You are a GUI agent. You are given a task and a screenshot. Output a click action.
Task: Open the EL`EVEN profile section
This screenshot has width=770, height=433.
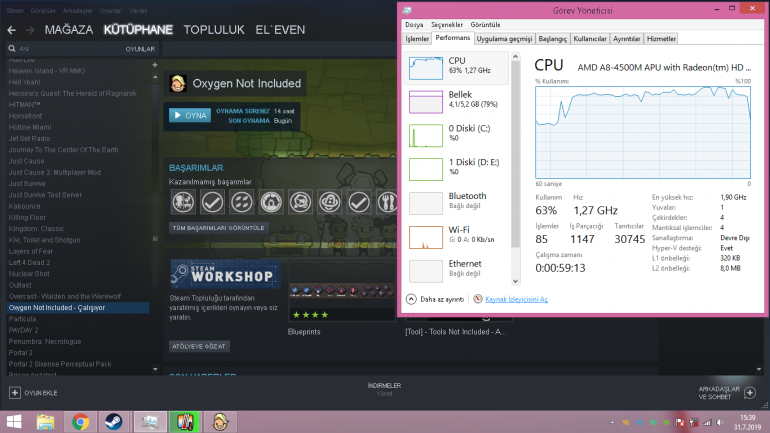(x=280, y=30)
